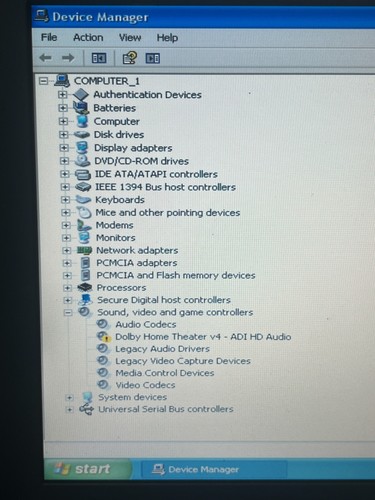Click the Dolby Home Theater warning icon
The height and width of the screenshot is (500, 375).
pos(104,337)
